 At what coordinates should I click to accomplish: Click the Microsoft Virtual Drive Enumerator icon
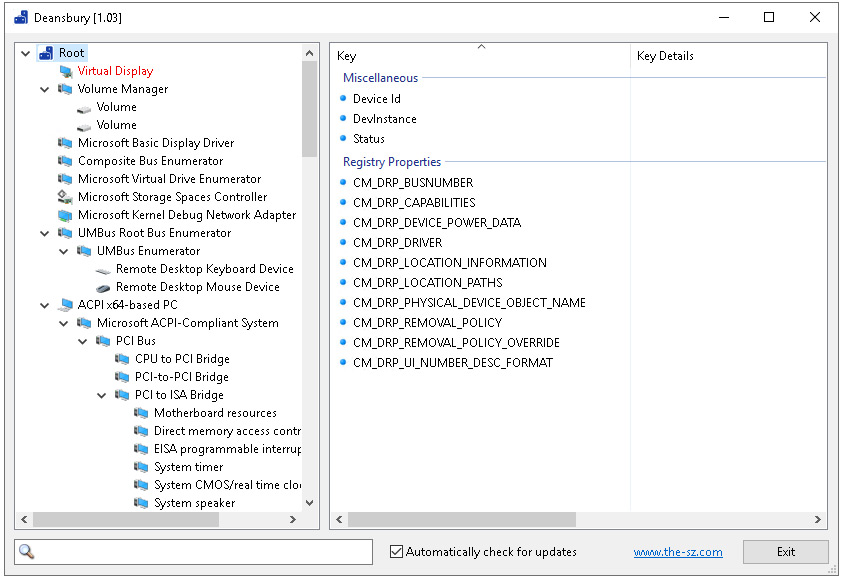65,179
